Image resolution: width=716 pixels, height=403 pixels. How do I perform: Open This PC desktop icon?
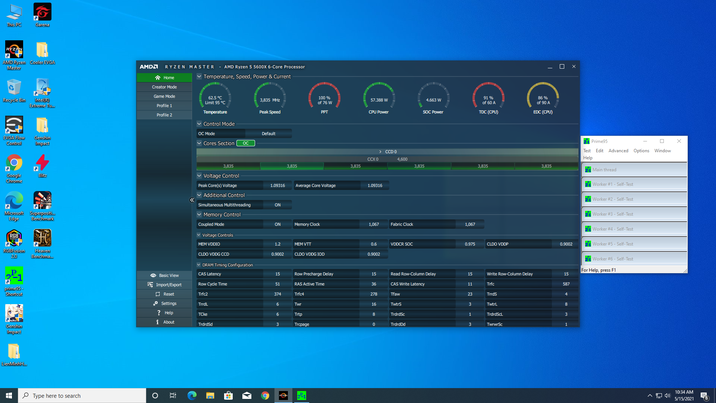(x=14, y=15)
